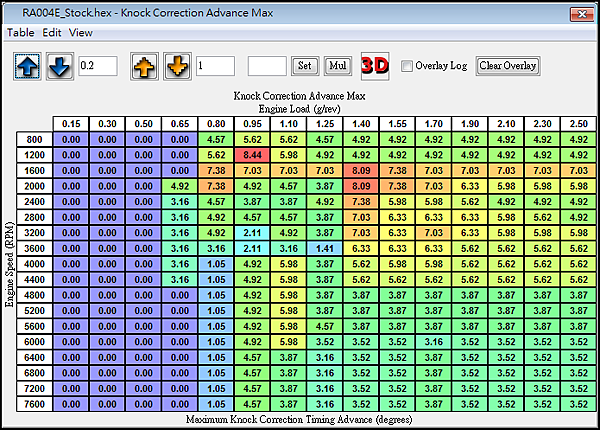This screenshot has width=600, height=430.
Task: Select the 4.92 cell at 2000 RPM, load 0.65
Action: (x=180, y=186)
